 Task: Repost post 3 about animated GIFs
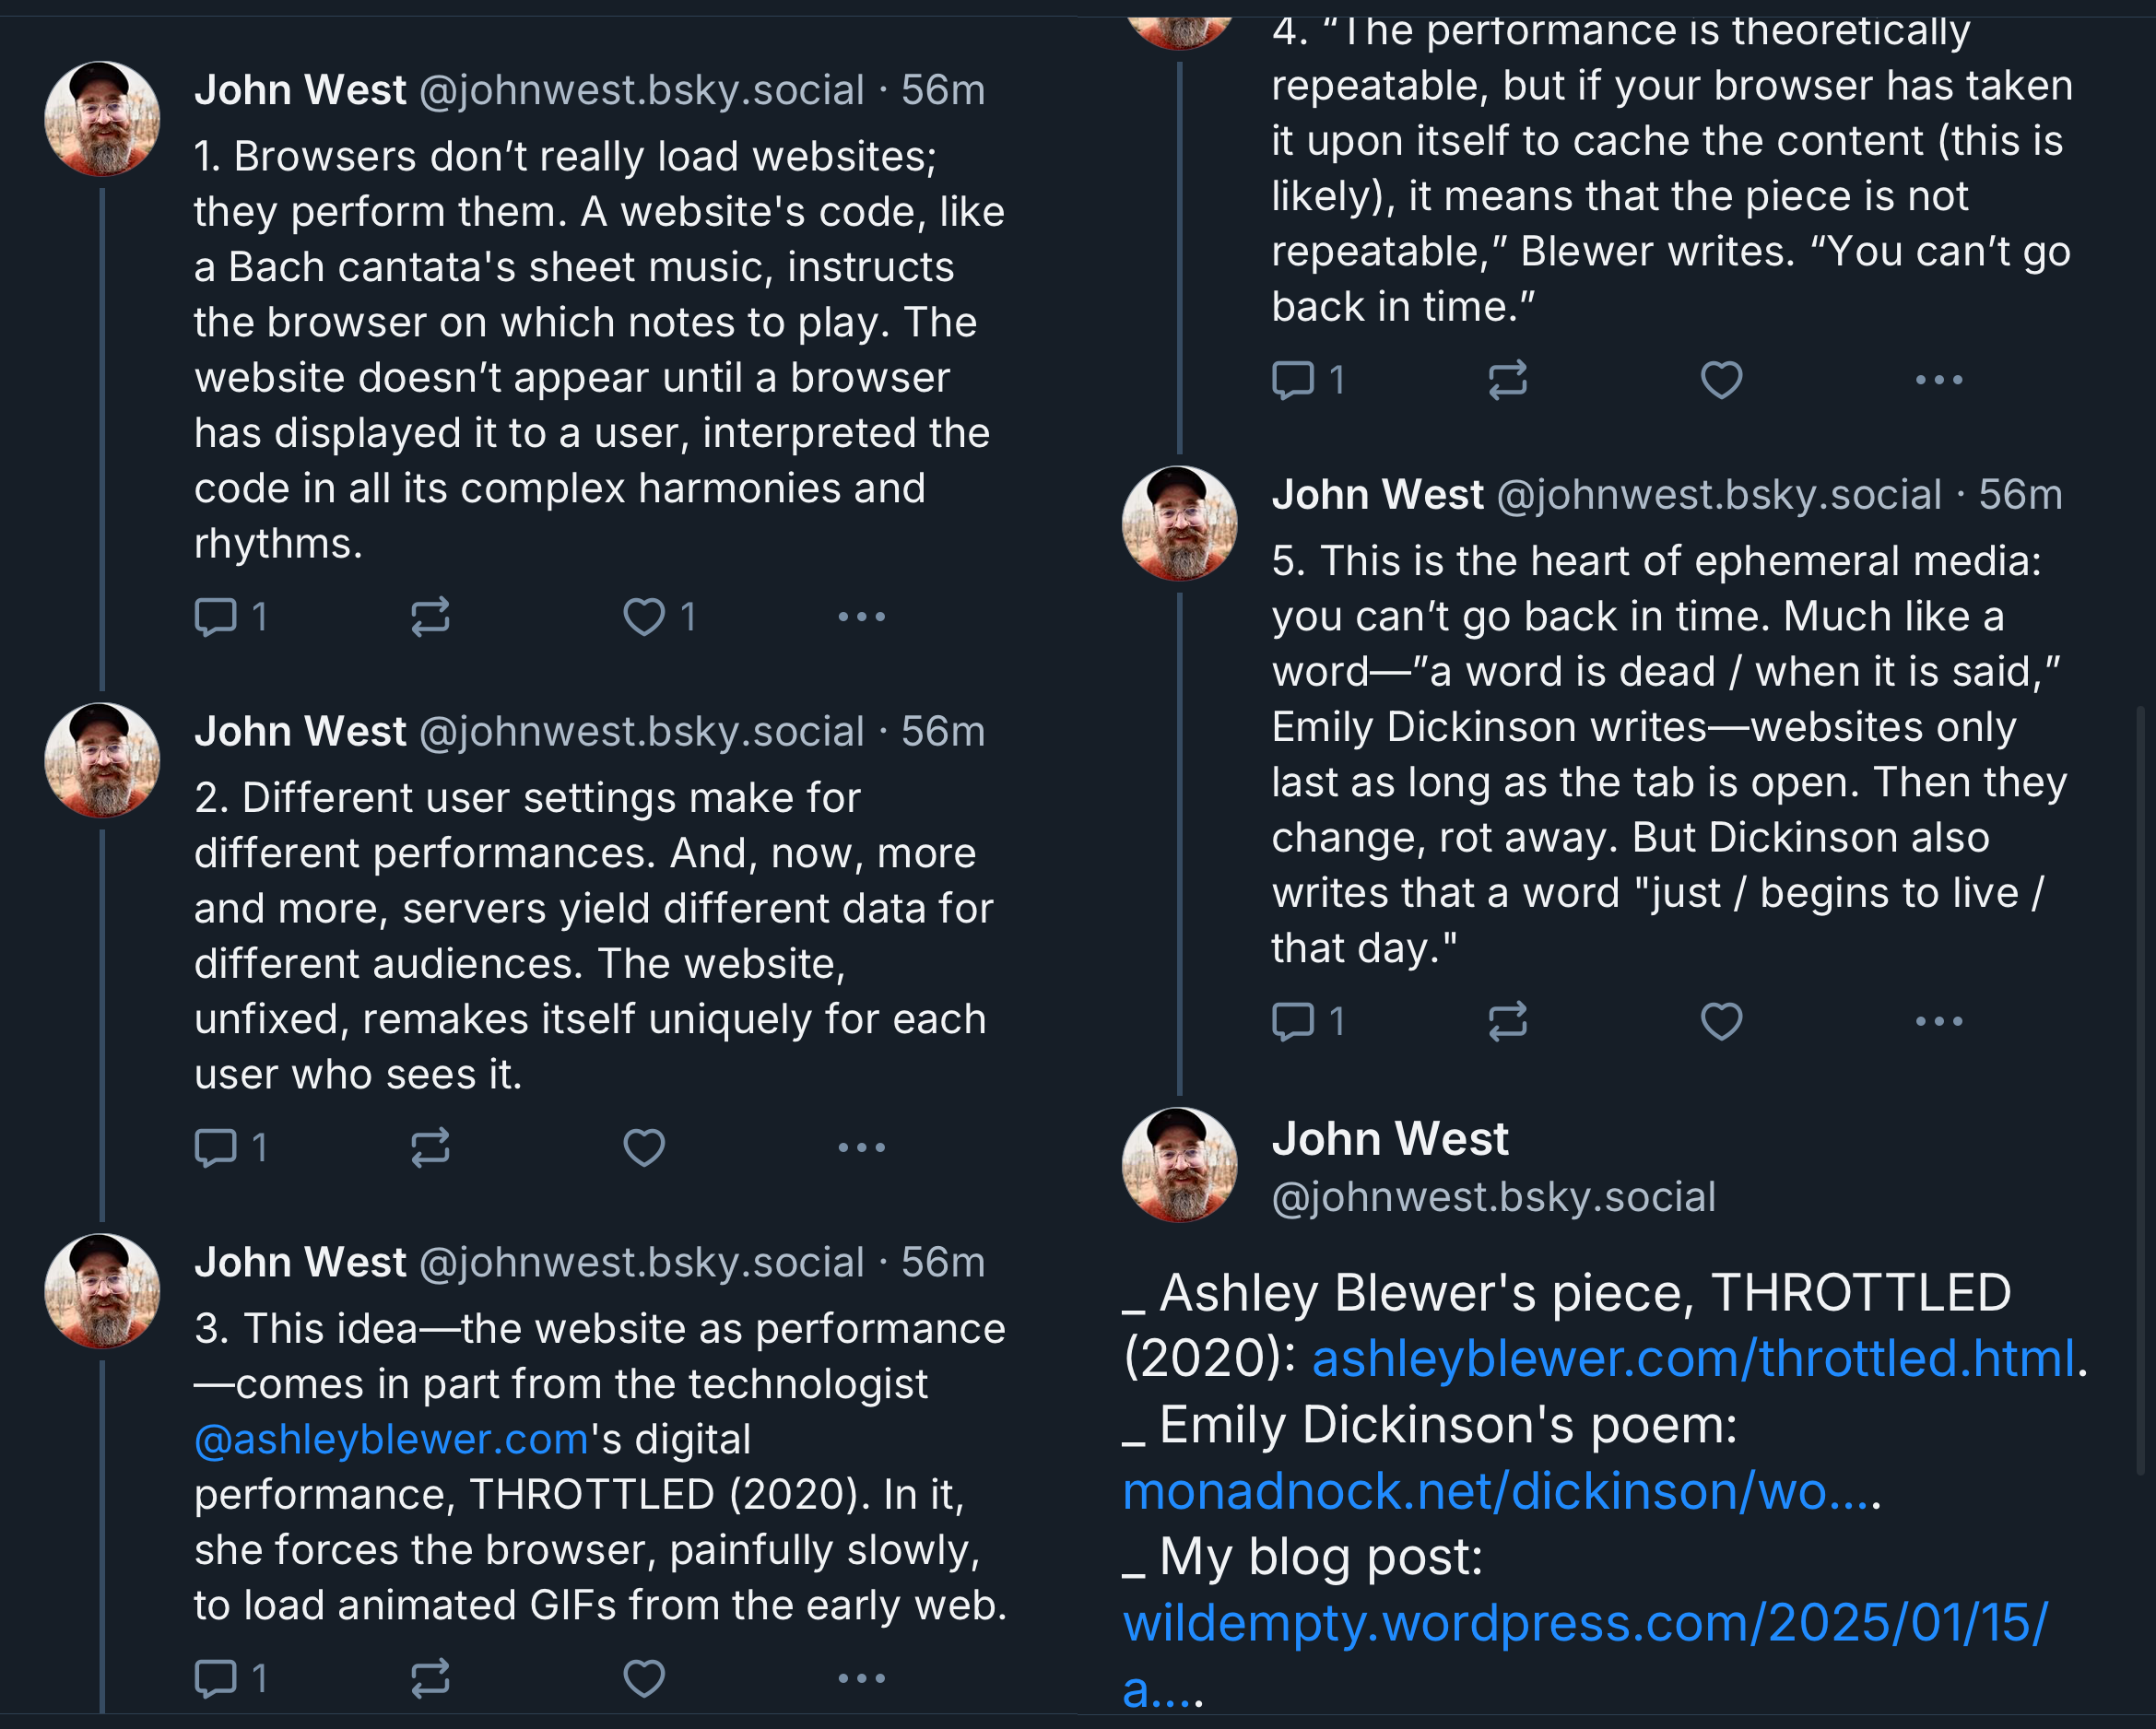tap(430, 1678)
